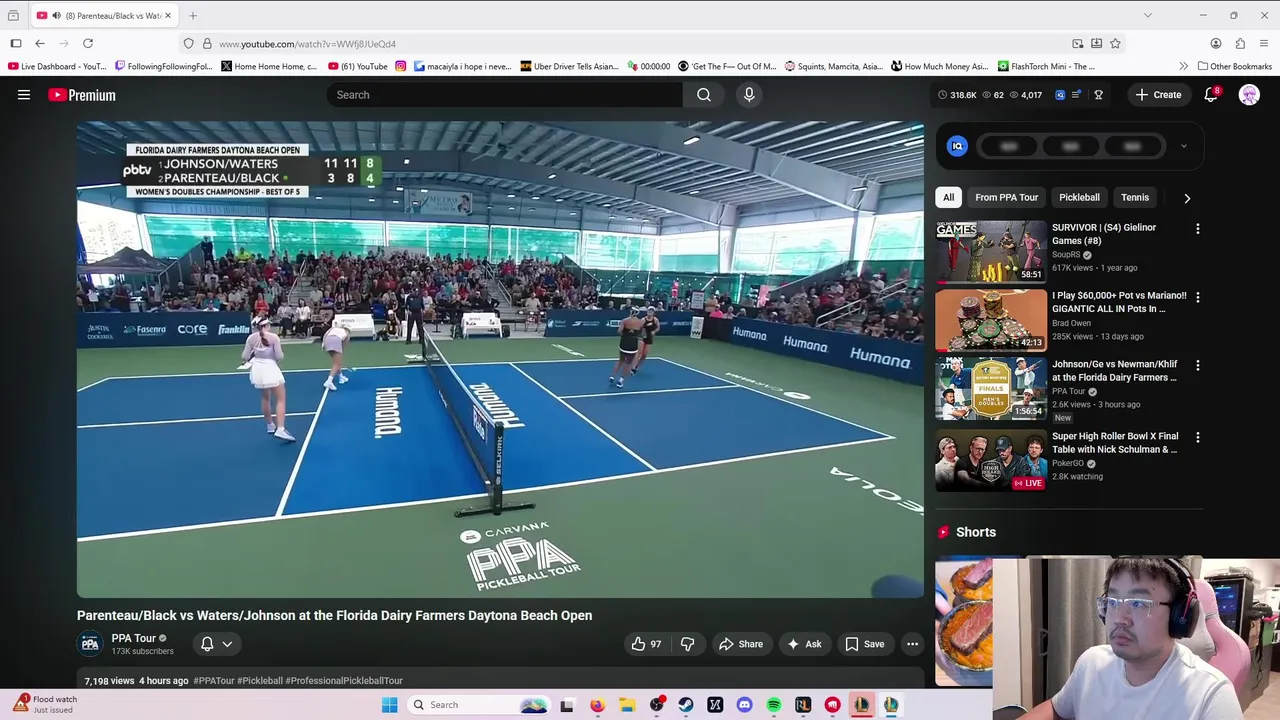Select the Tennis filter chip
1280x720 pixels.
pos(1135,197)
